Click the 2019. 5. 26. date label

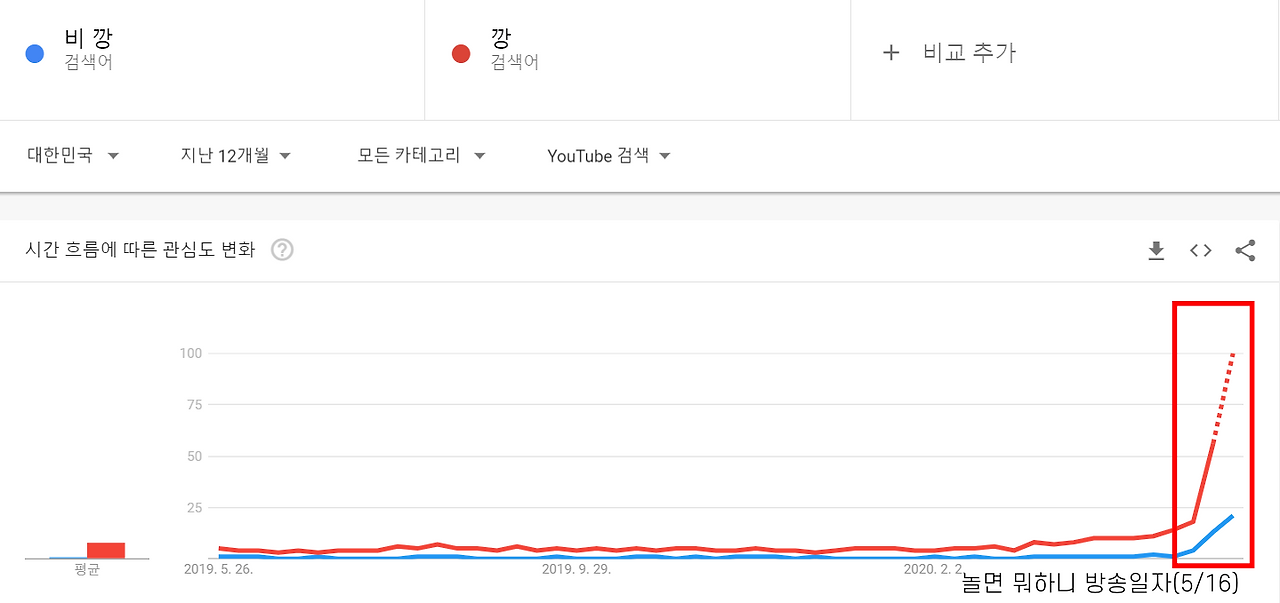(219, 569)
